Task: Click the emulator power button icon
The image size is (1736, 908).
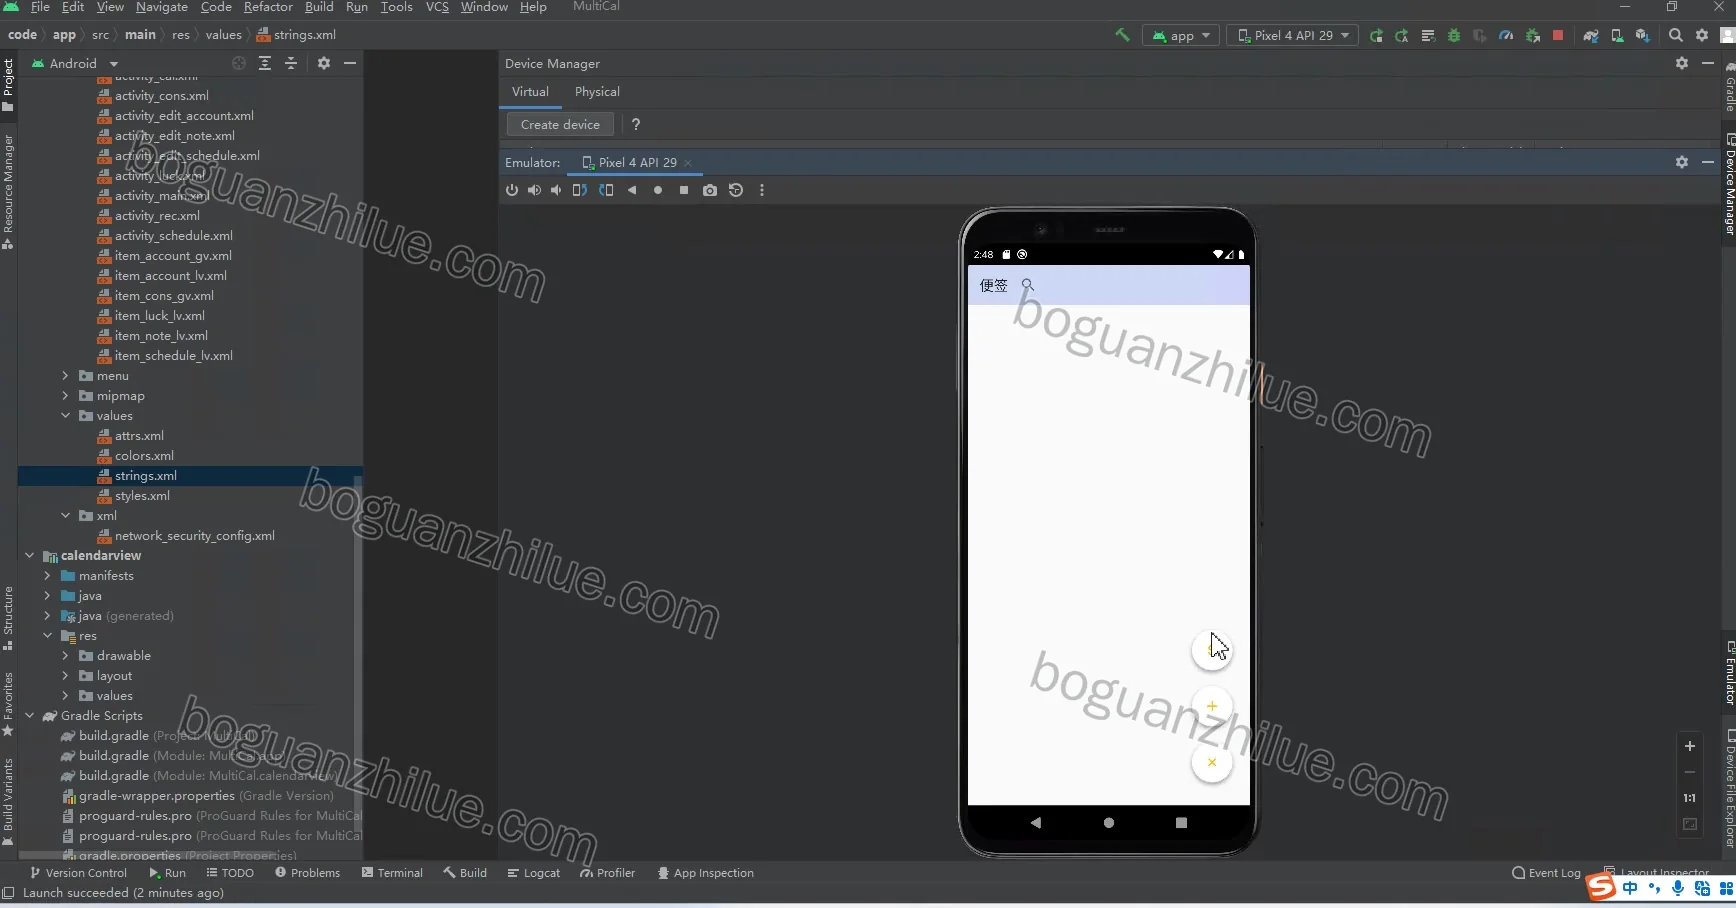Action: click(512, 190)
